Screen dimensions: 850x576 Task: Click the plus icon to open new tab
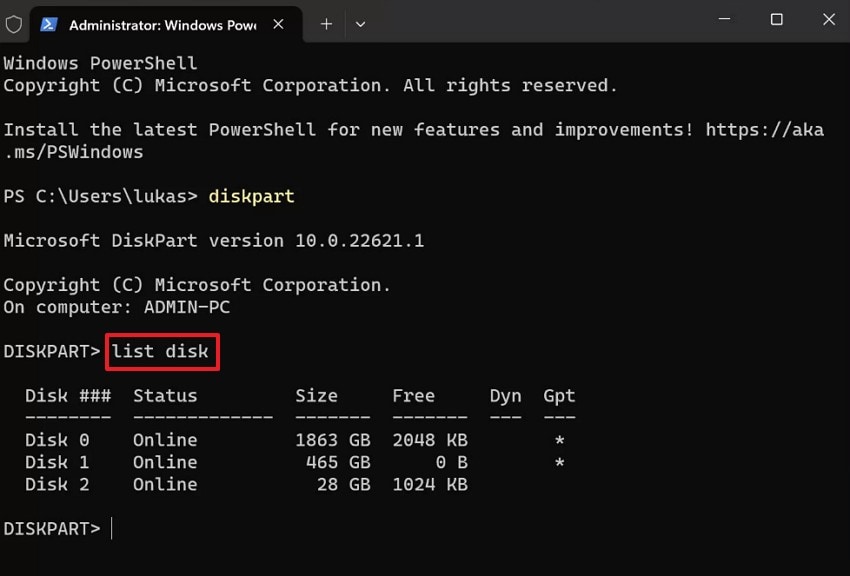click(325, 24)
